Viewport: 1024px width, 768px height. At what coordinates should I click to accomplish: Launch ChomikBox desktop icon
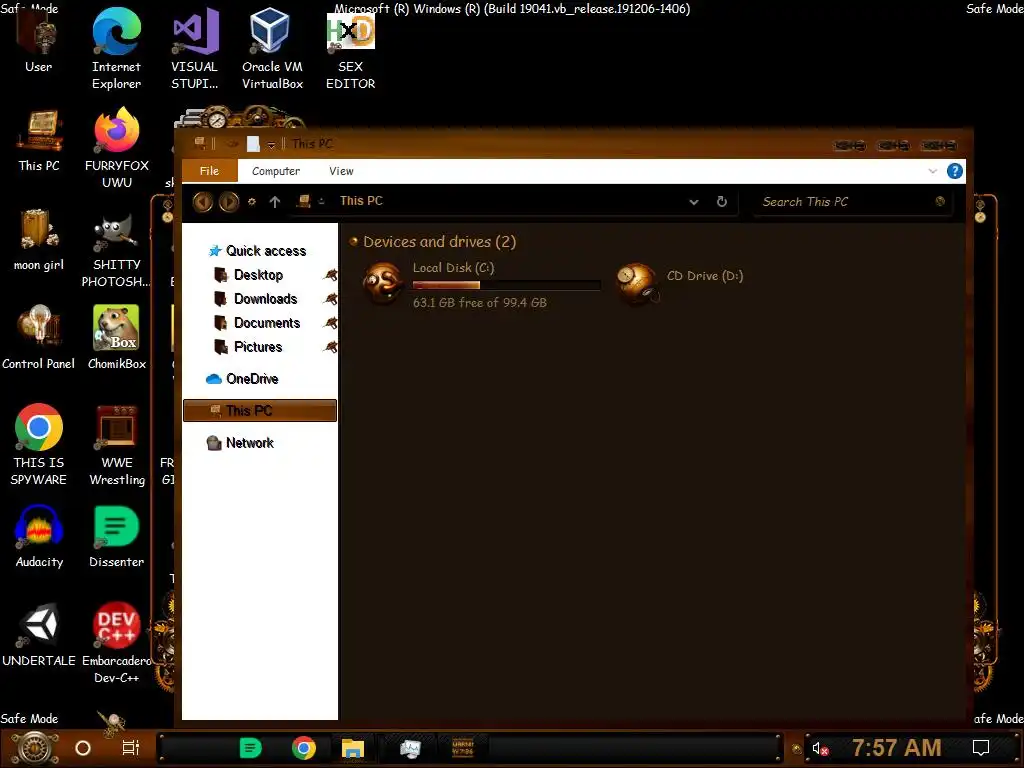[116, 338]
